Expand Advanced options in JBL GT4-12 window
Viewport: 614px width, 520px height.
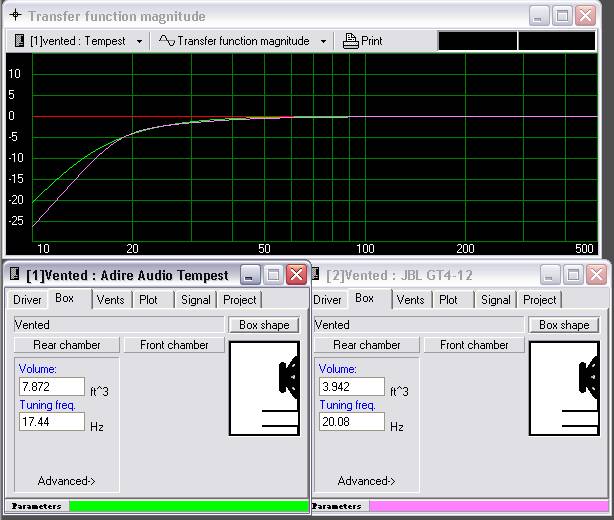(367, 481)
